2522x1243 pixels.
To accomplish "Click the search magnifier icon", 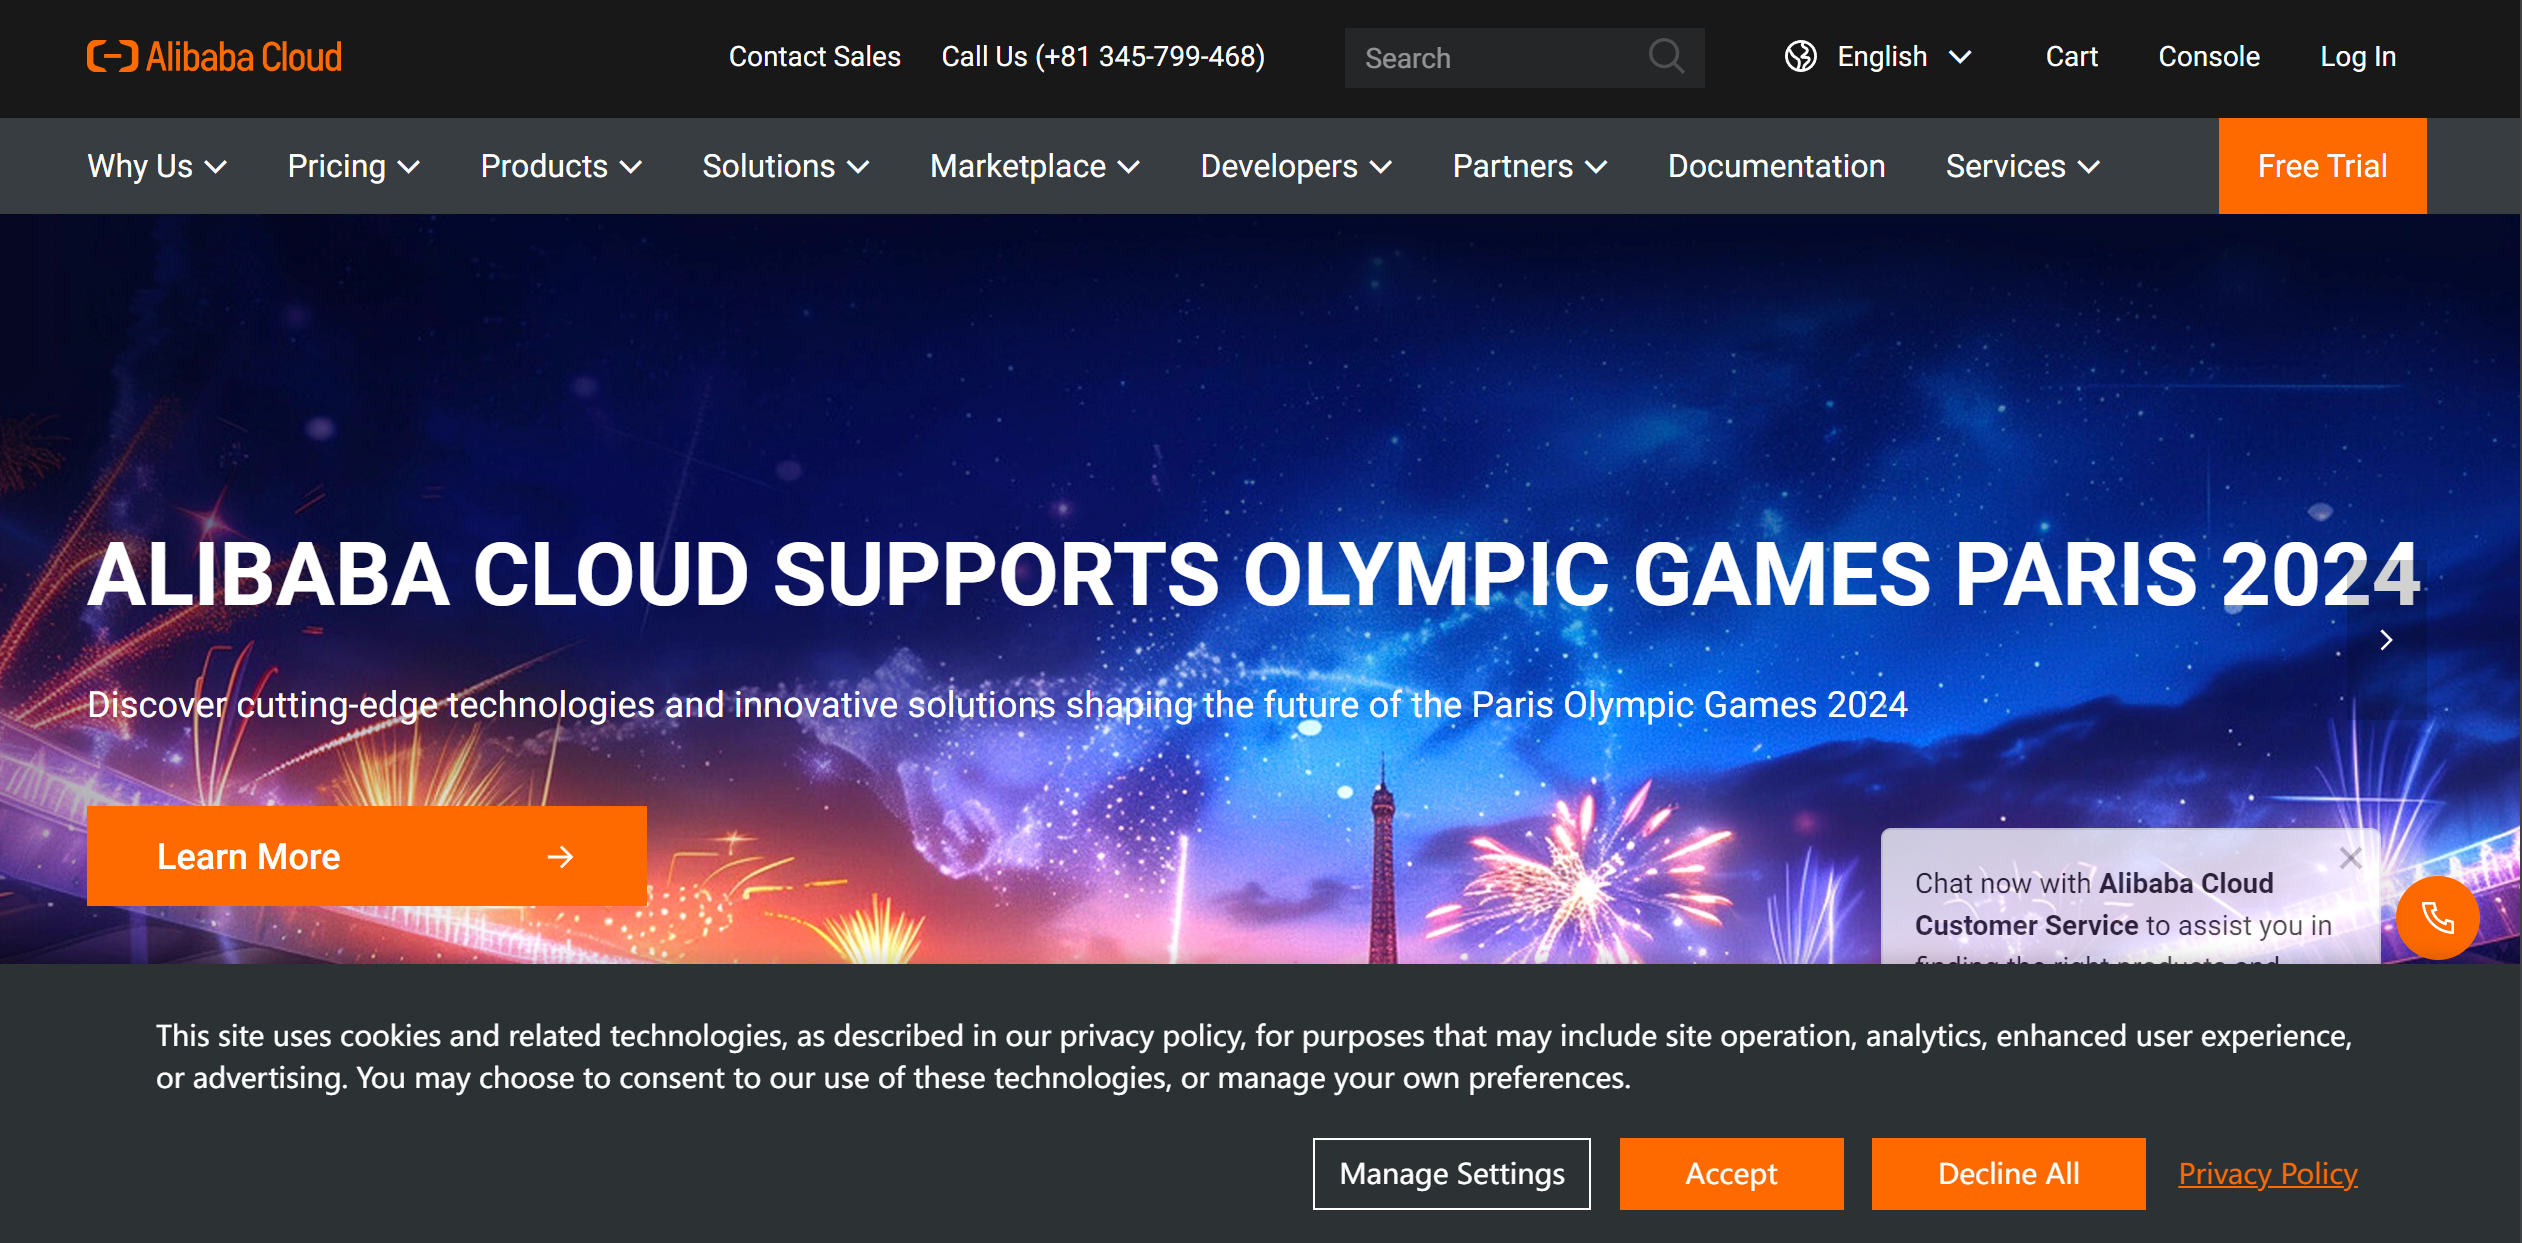I will pos(1665,56).
